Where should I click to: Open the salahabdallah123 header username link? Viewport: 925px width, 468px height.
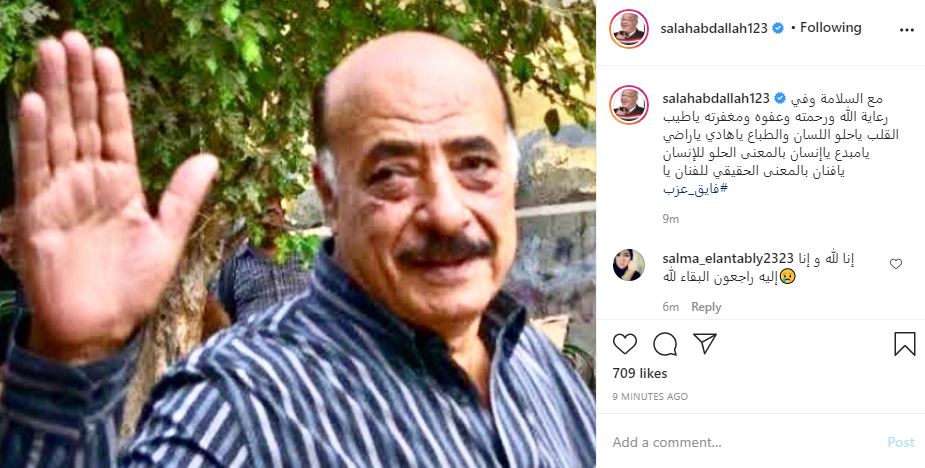(716, 28)
